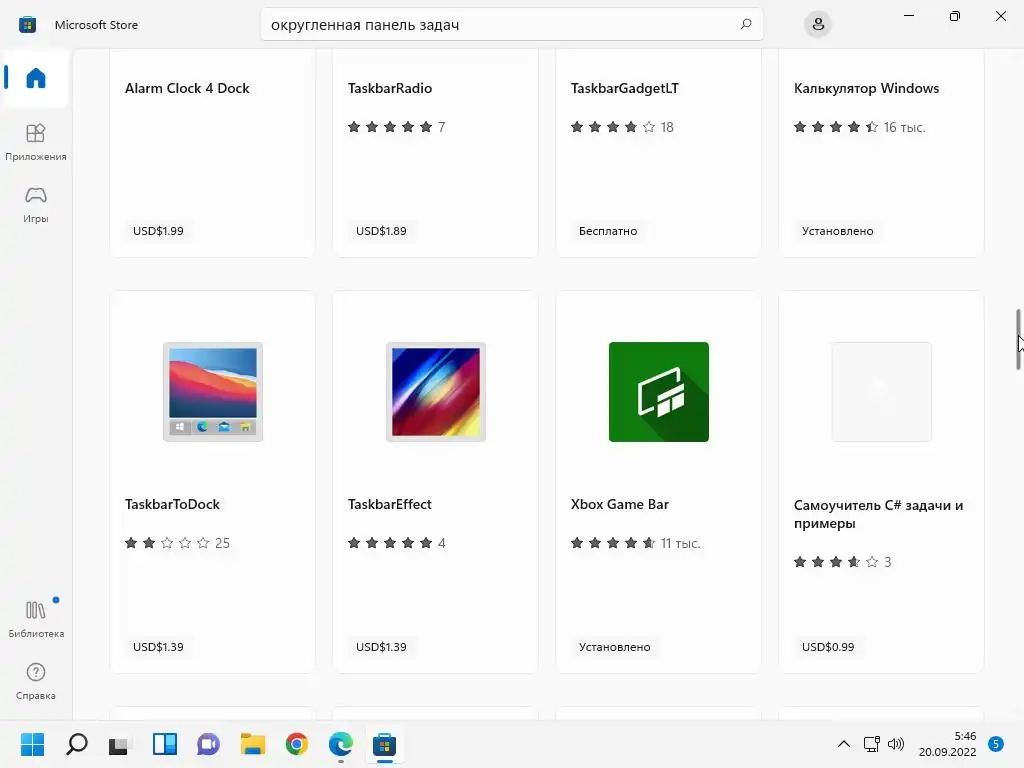Open Task View on the taskbar

pyautogui.click(x=120, y=744)
